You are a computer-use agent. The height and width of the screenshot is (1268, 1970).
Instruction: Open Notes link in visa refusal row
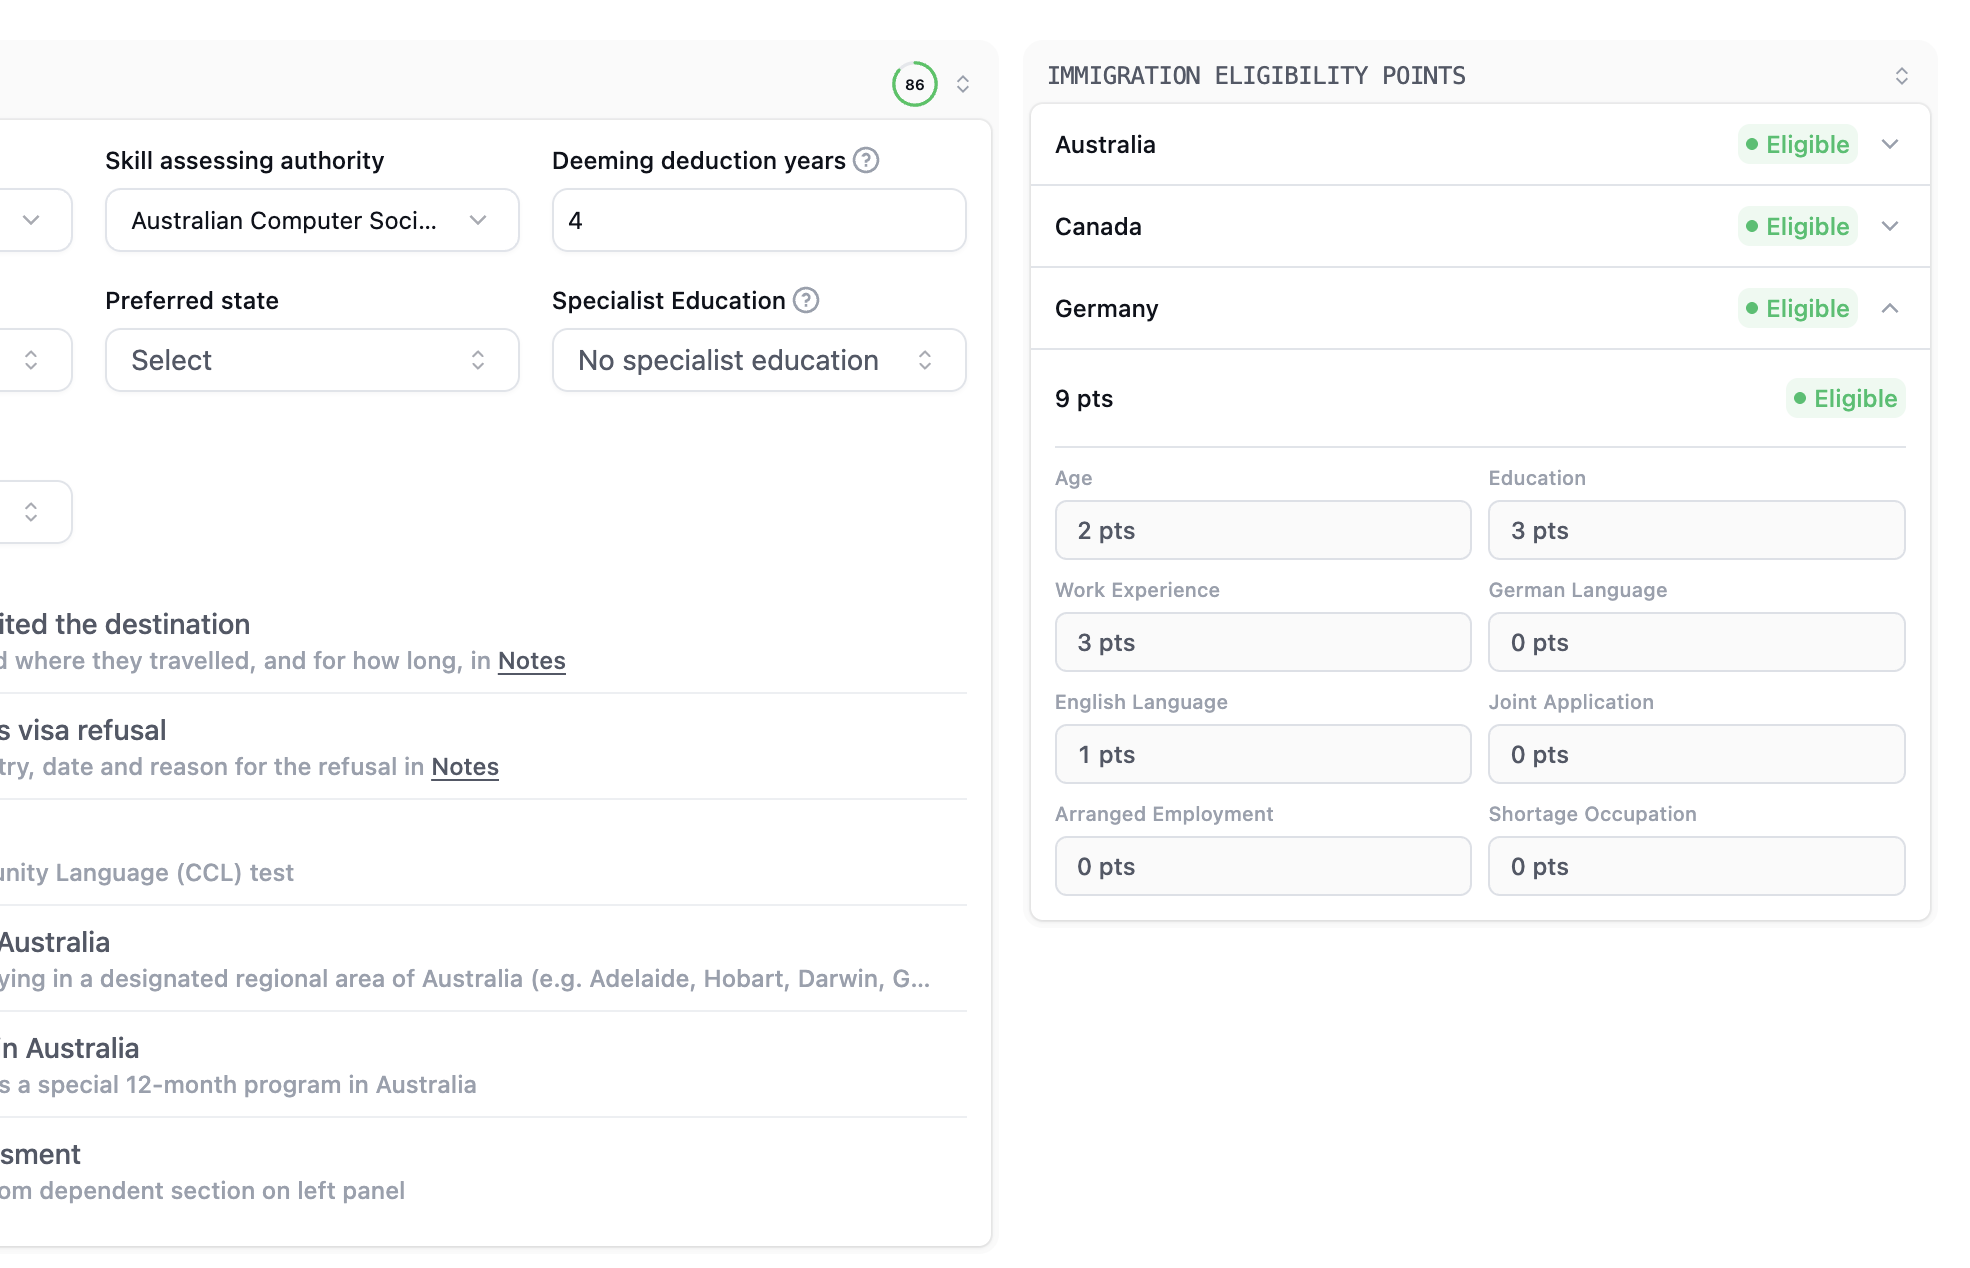(465, 767)
